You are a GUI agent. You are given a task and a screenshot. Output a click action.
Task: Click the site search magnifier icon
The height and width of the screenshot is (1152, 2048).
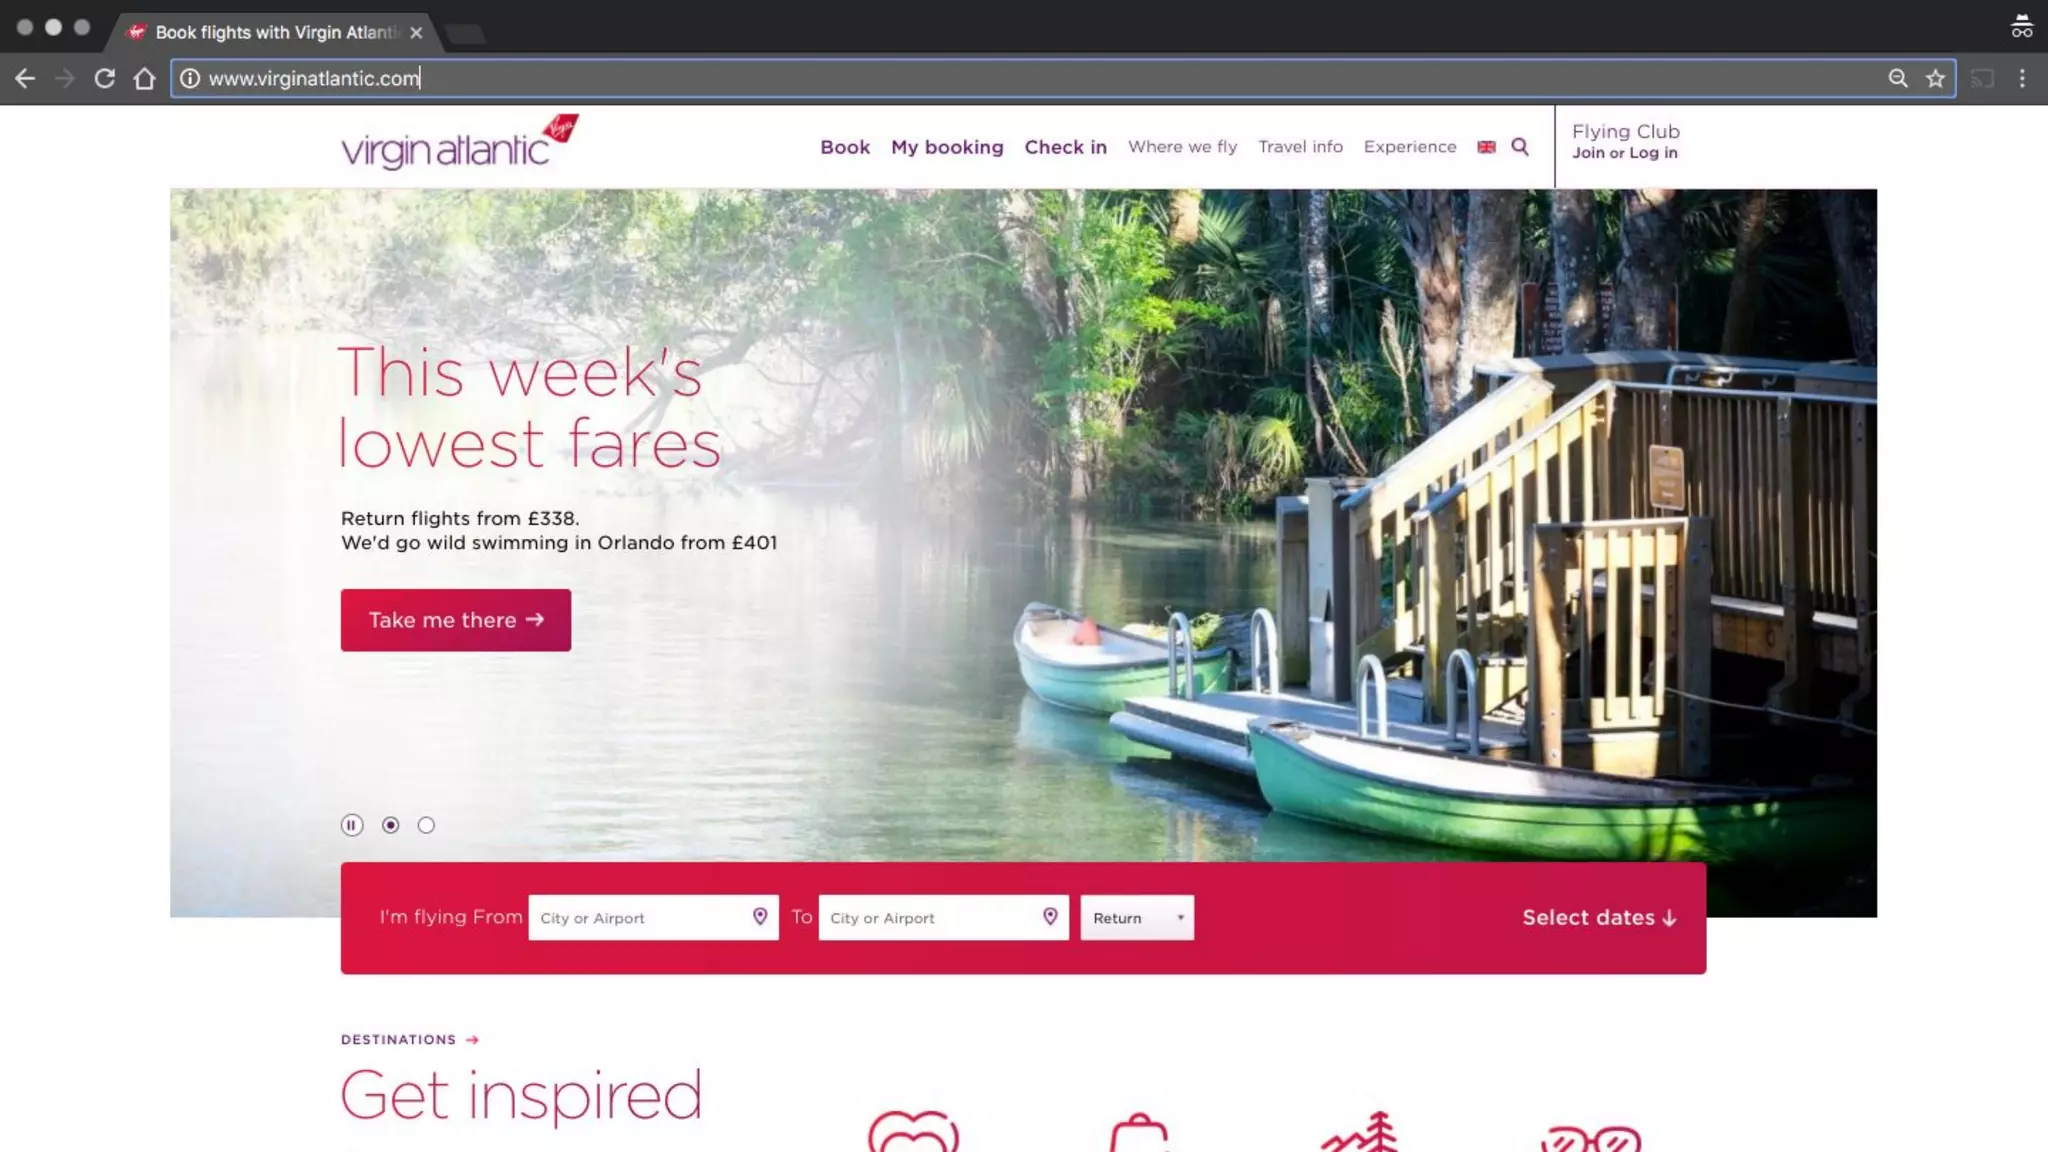click(1520, 147)
